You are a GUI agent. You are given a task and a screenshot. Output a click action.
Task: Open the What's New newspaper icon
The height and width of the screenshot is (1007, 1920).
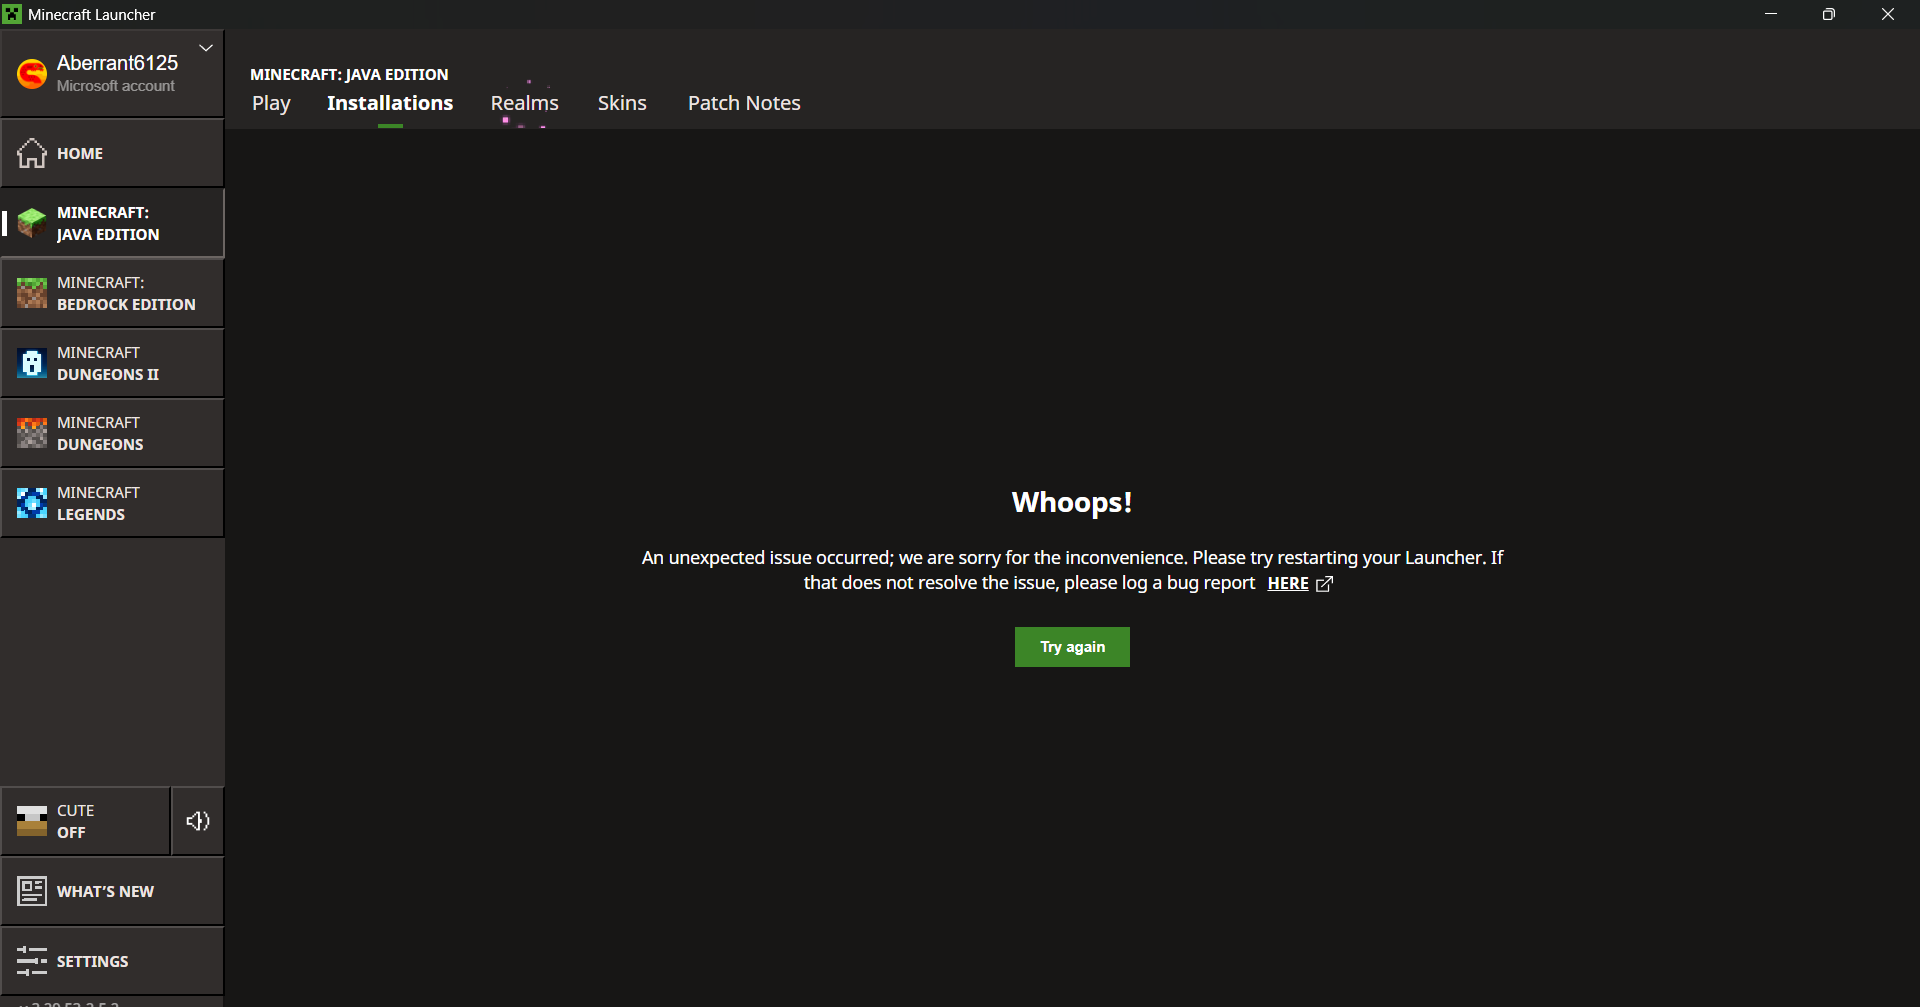pos(32,891)
